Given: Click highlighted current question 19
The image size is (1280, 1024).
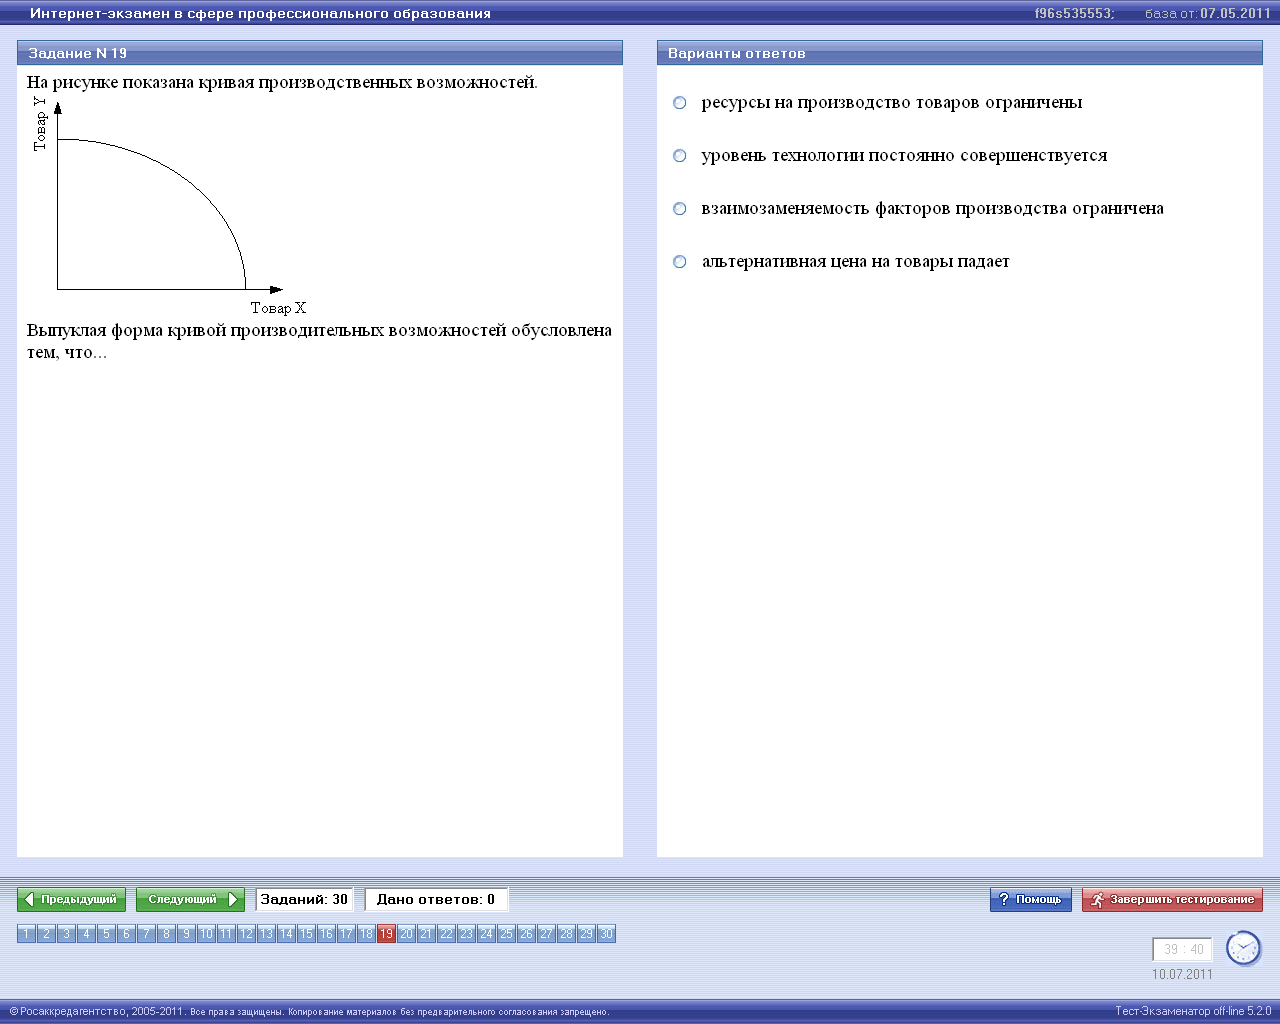Looking at the screenshot, I should point(386,934).
